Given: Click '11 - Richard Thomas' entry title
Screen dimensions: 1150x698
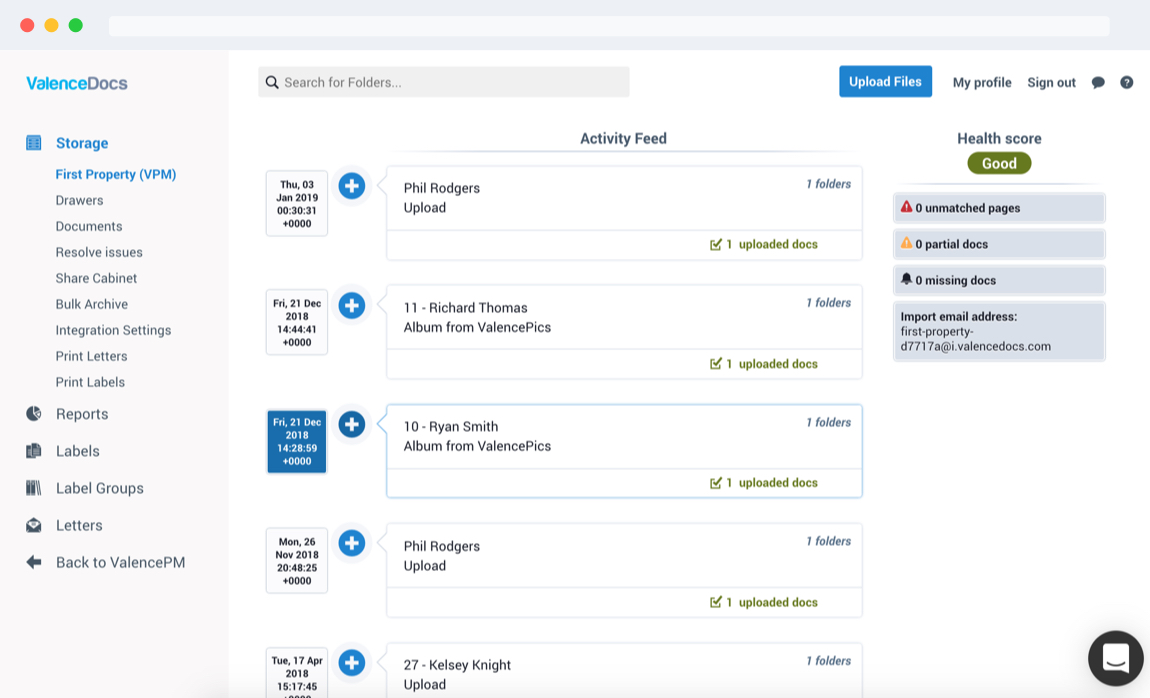Looking at the screenshot, I should (466, 308).
